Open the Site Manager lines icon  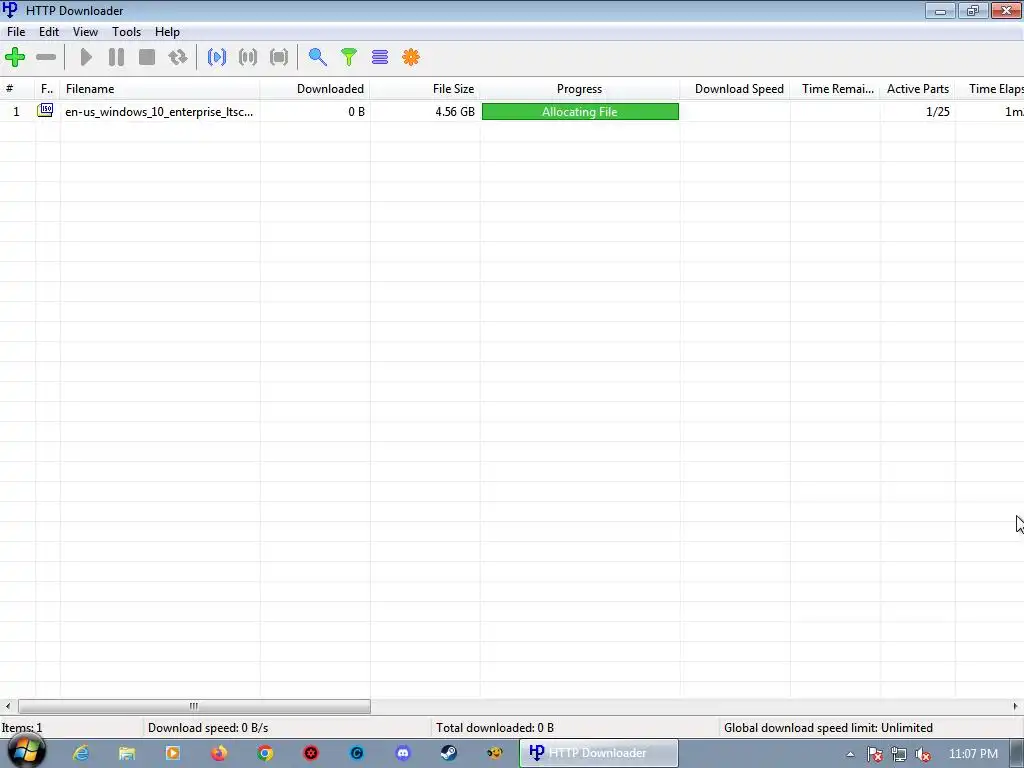point(380,57)
